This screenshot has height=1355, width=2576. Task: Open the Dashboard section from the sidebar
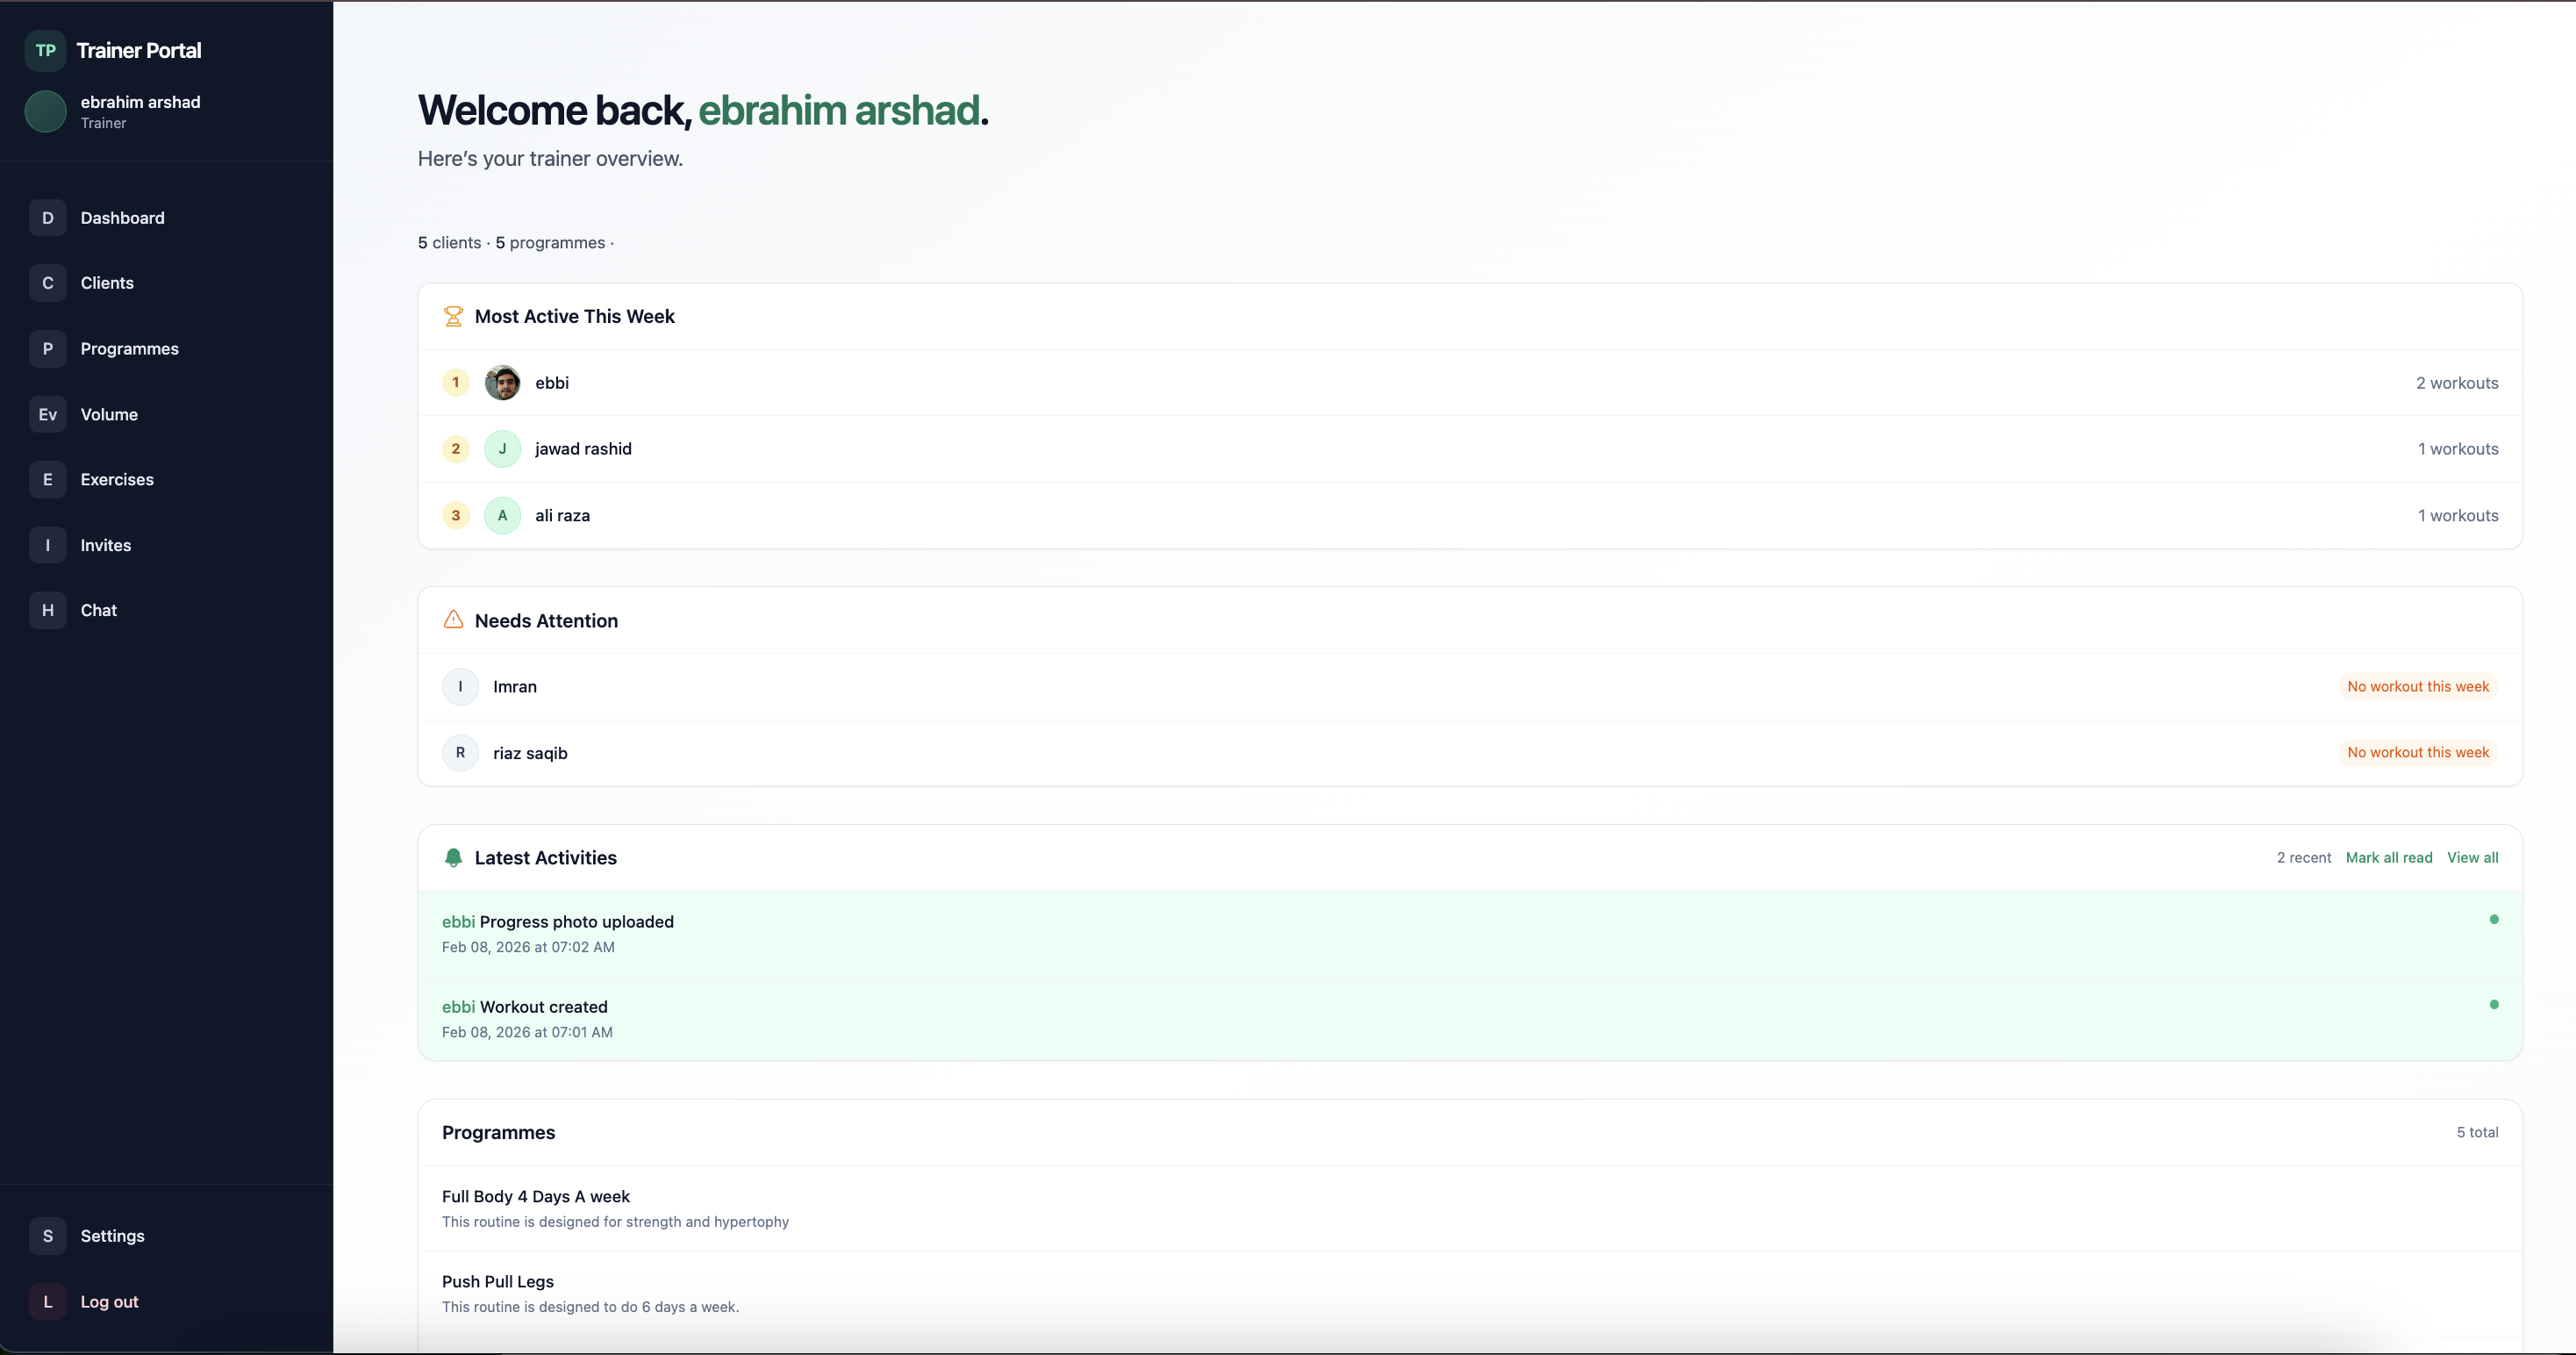pos(47,218)
